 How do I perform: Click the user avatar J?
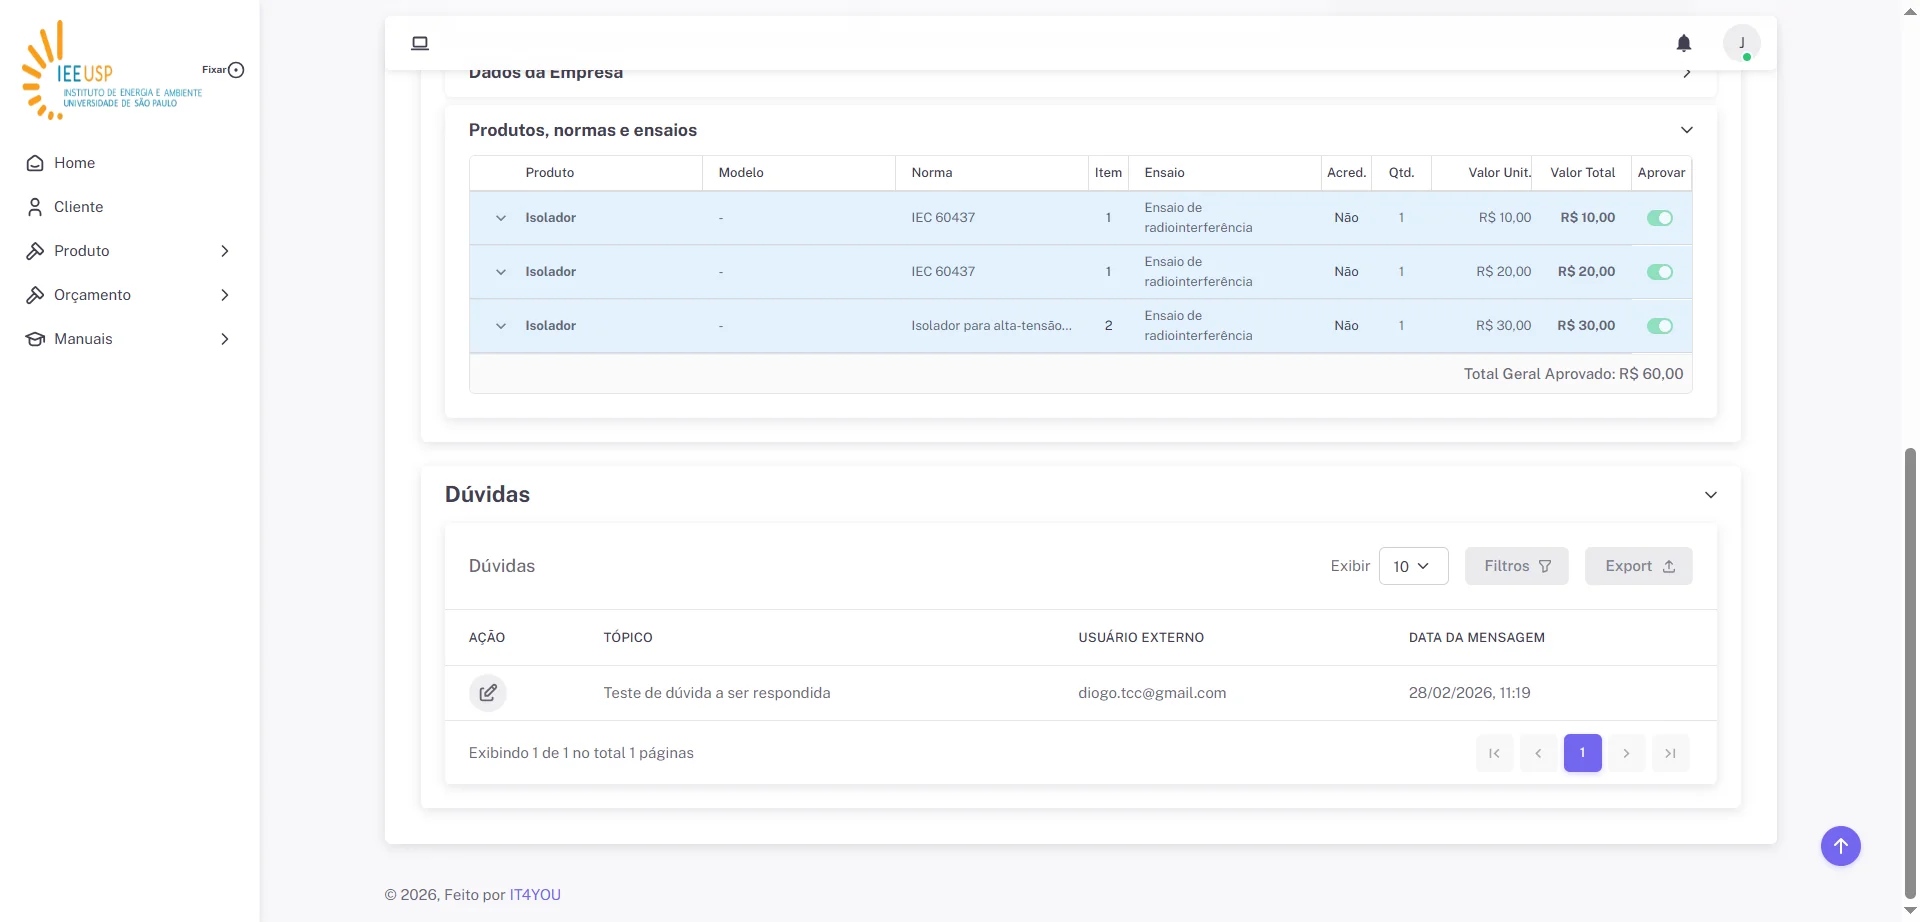[x=1741, y=43]
